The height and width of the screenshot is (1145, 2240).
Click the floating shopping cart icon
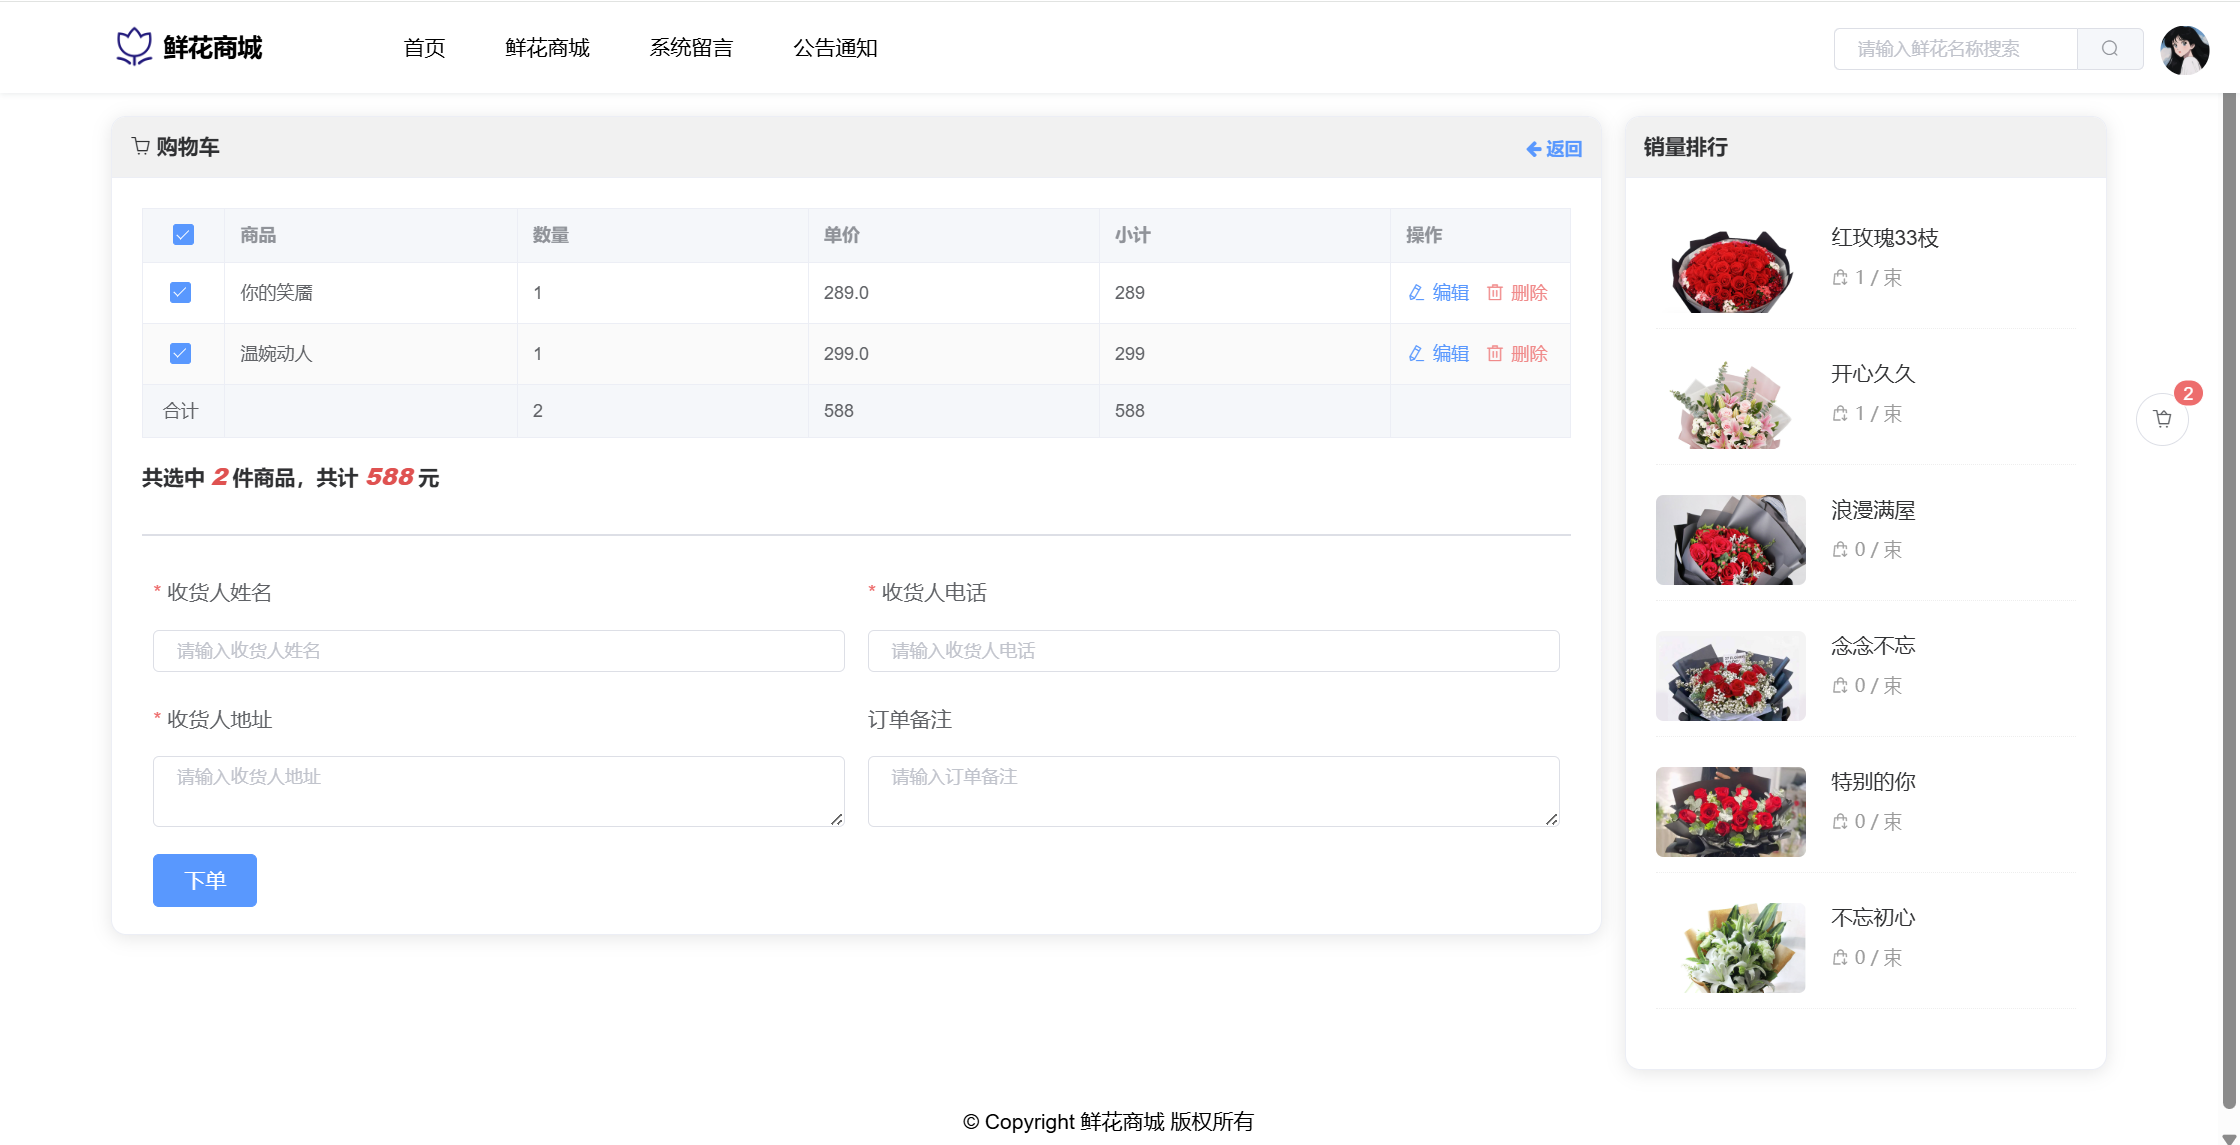coord(2162,419)
